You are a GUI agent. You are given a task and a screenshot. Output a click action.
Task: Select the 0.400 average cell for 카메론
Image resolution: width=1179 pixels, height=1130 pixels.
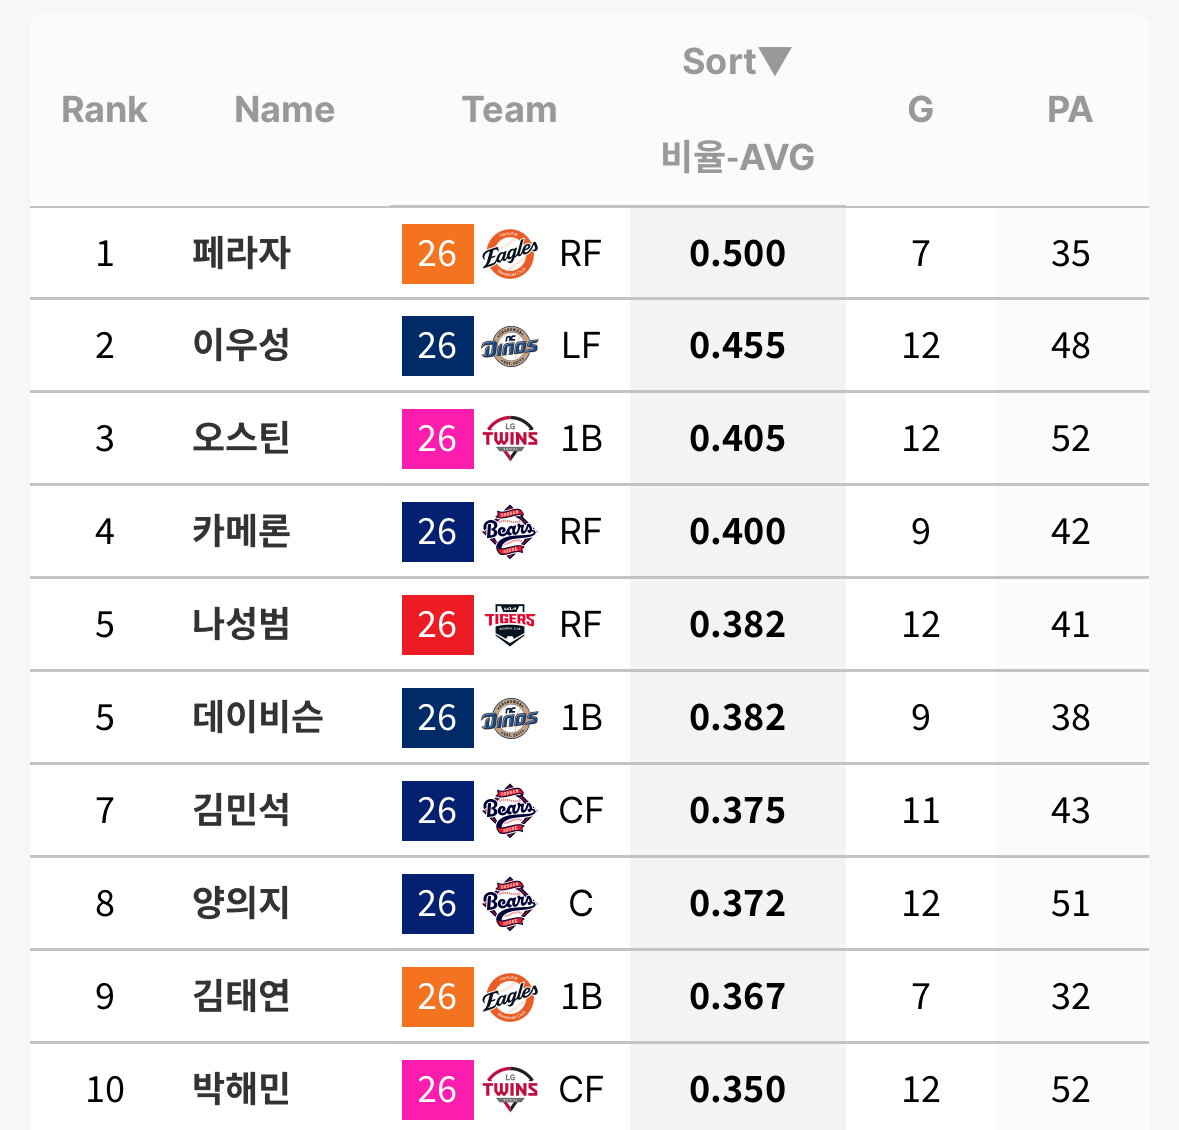click(x=738, y=532)
